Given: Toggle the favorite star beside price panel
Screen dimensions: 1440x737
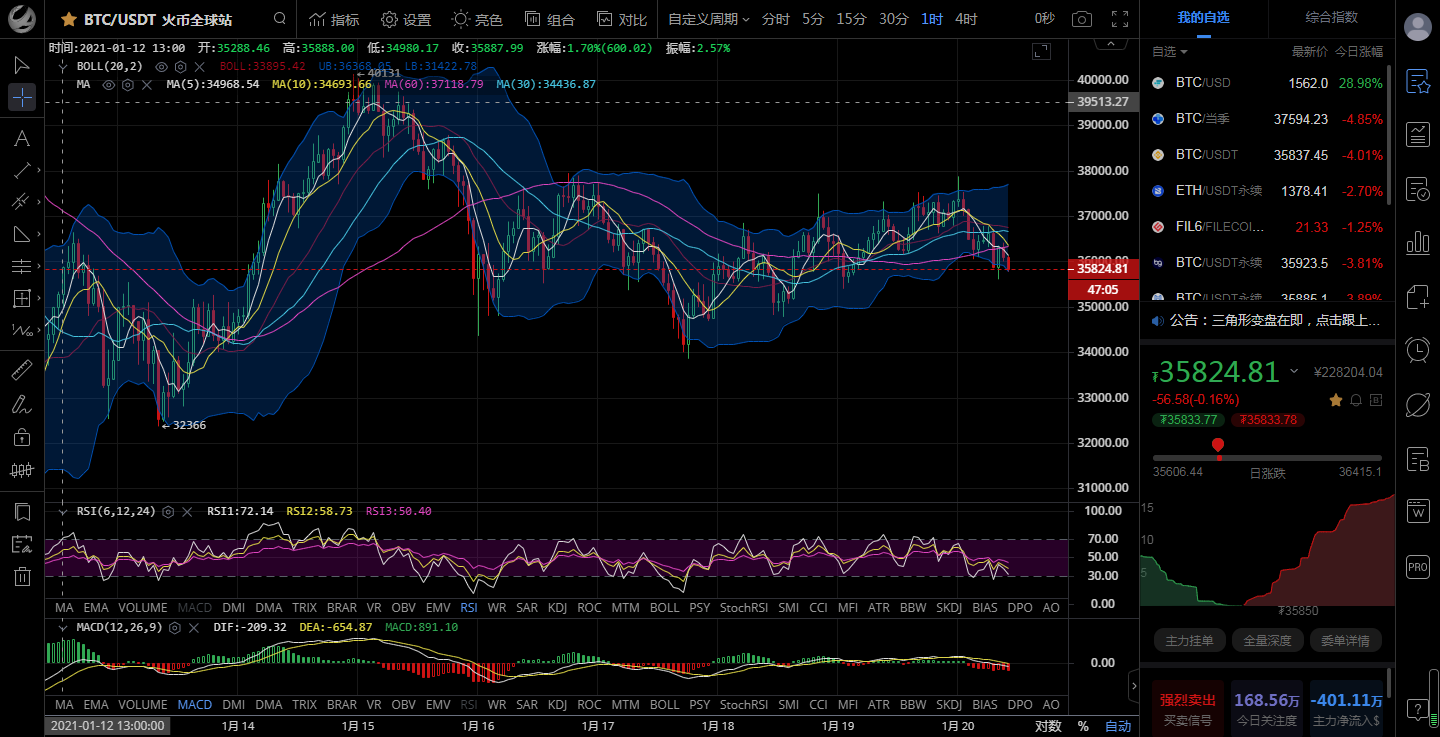Looking at the screenshot, I should [1336, 400].
